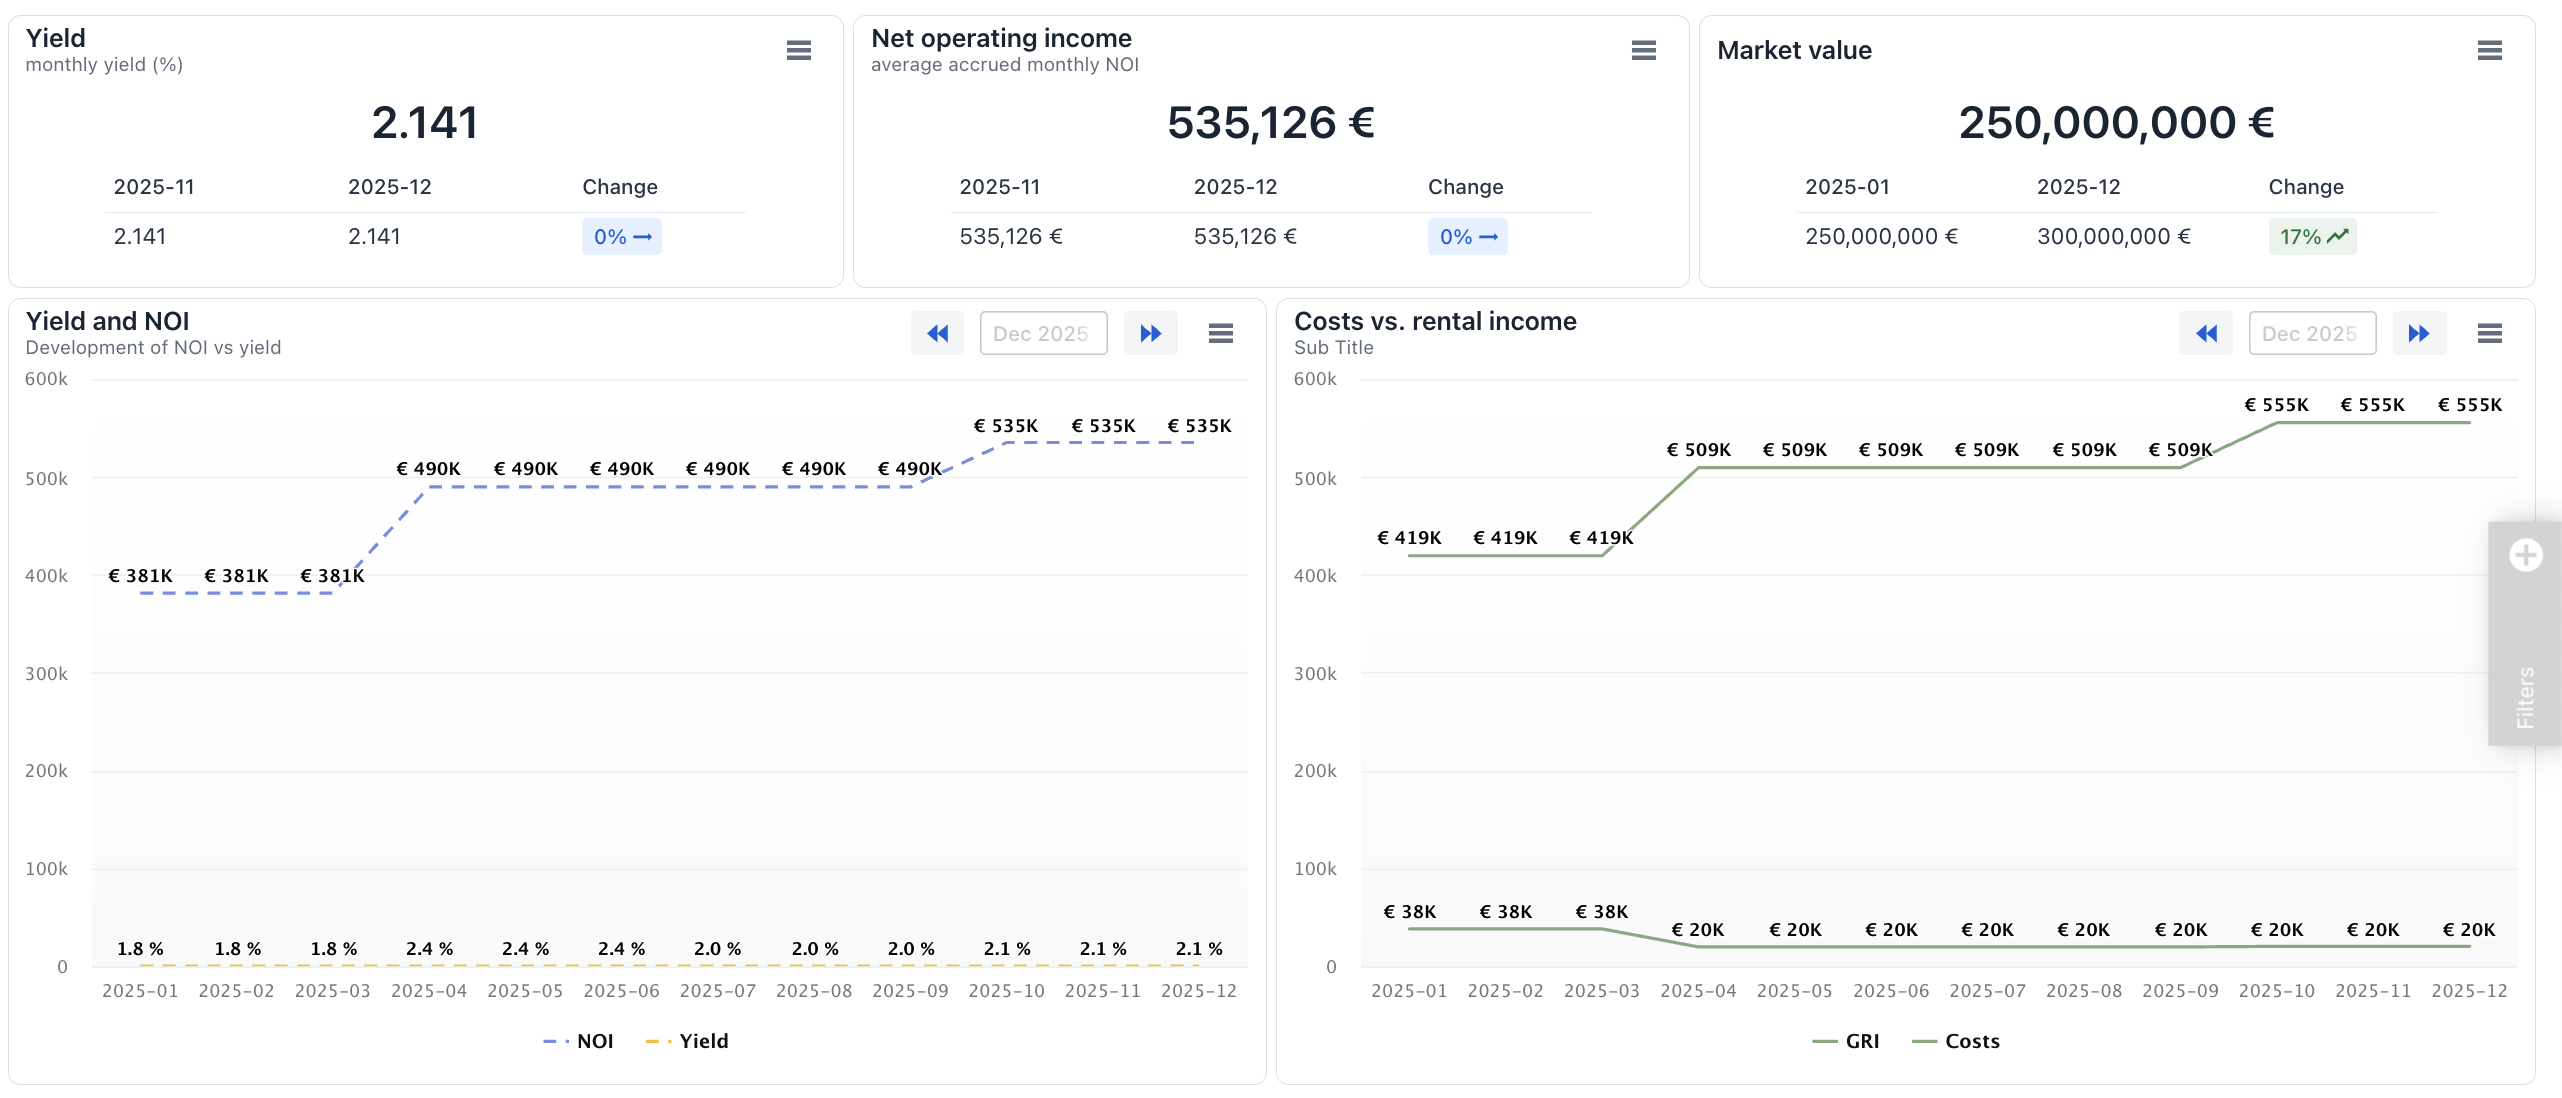Click the 0% change badge in Yield card

(621, 237)
